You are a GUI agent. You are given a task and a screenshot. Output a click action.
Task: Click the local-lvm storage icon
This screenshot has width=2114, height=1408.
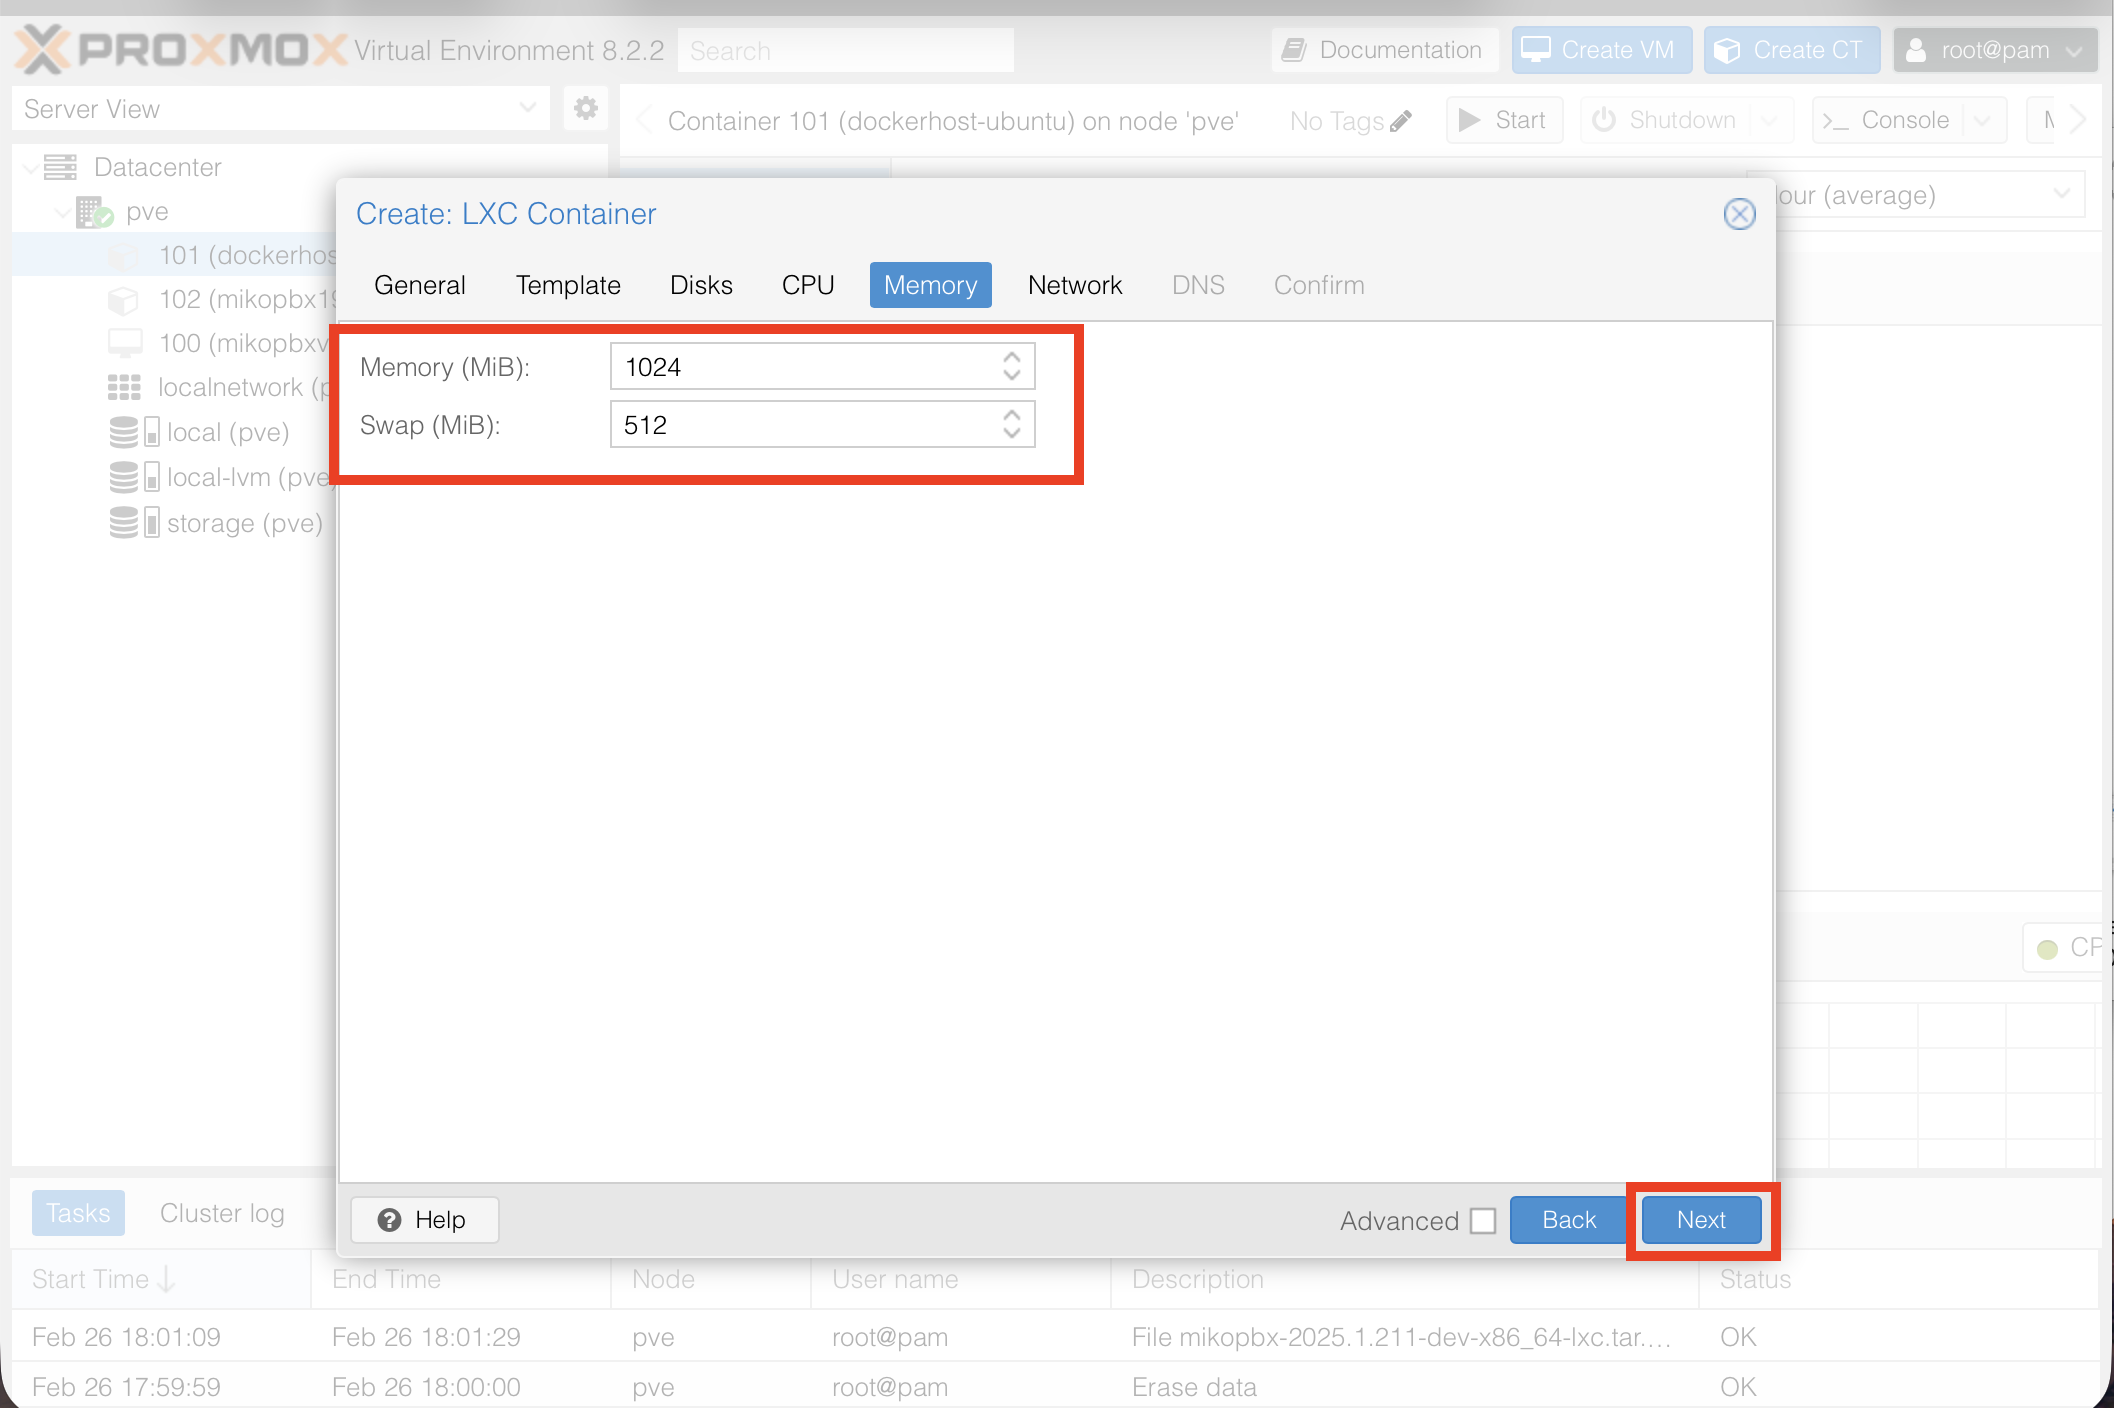point(124,477)
